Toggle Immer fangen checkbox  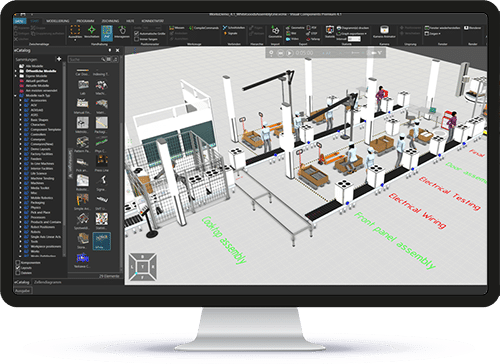[x=137, y=39]
